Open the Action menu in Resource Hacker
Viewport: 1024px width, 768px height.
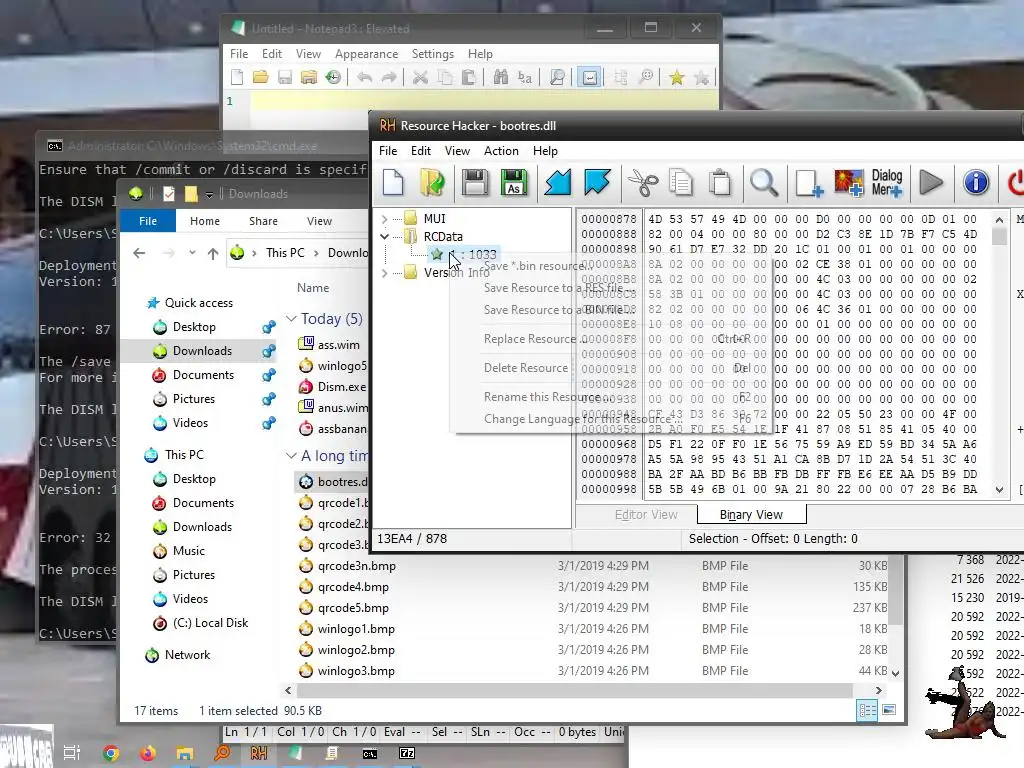(501, 151)
